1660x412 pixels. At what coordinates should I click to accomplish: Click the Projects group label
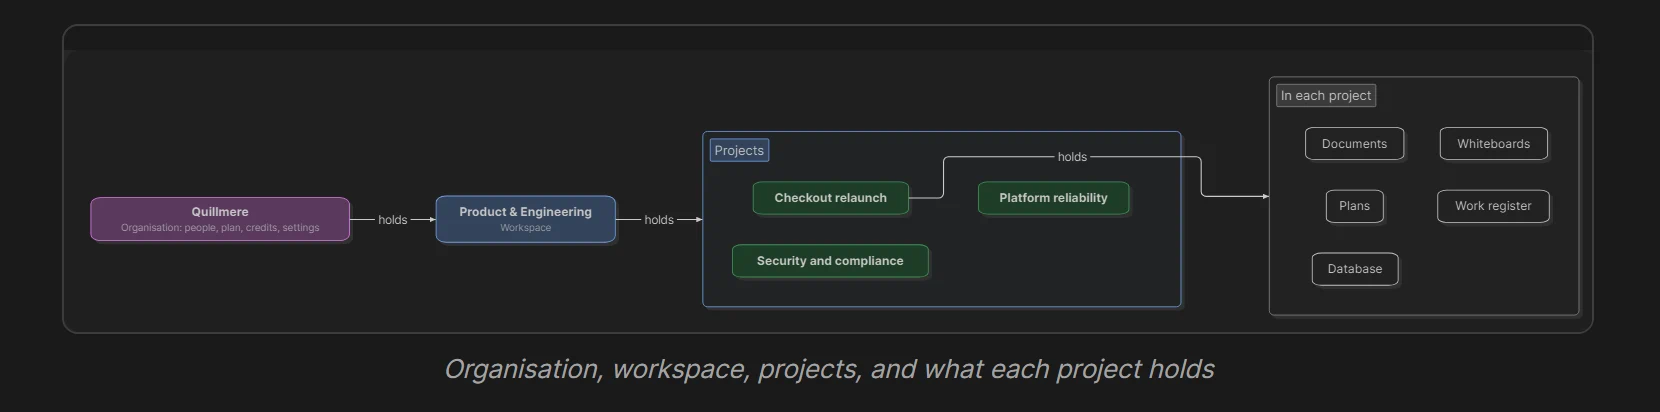pyautogui.click(x=739, y=150)
